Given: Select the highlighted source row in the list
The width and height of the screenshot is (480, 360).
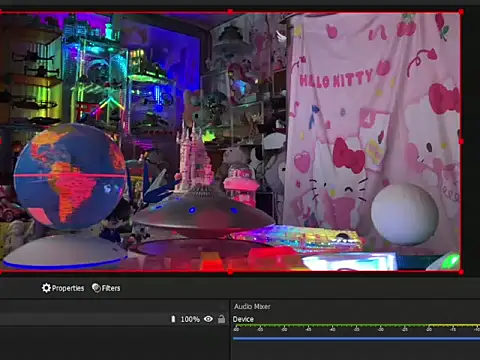Looking at the screenshot, I should [113, 319].
